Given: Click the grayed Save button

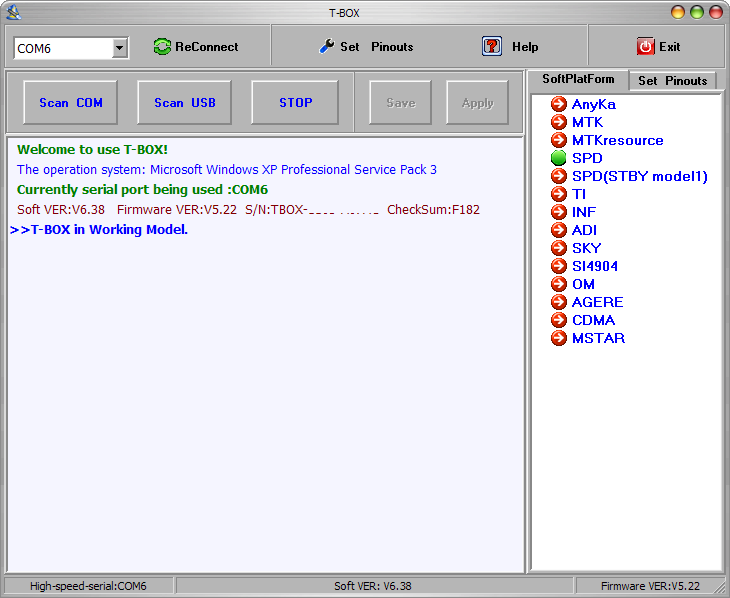Looking at the screenshot, I should (400, 102).
